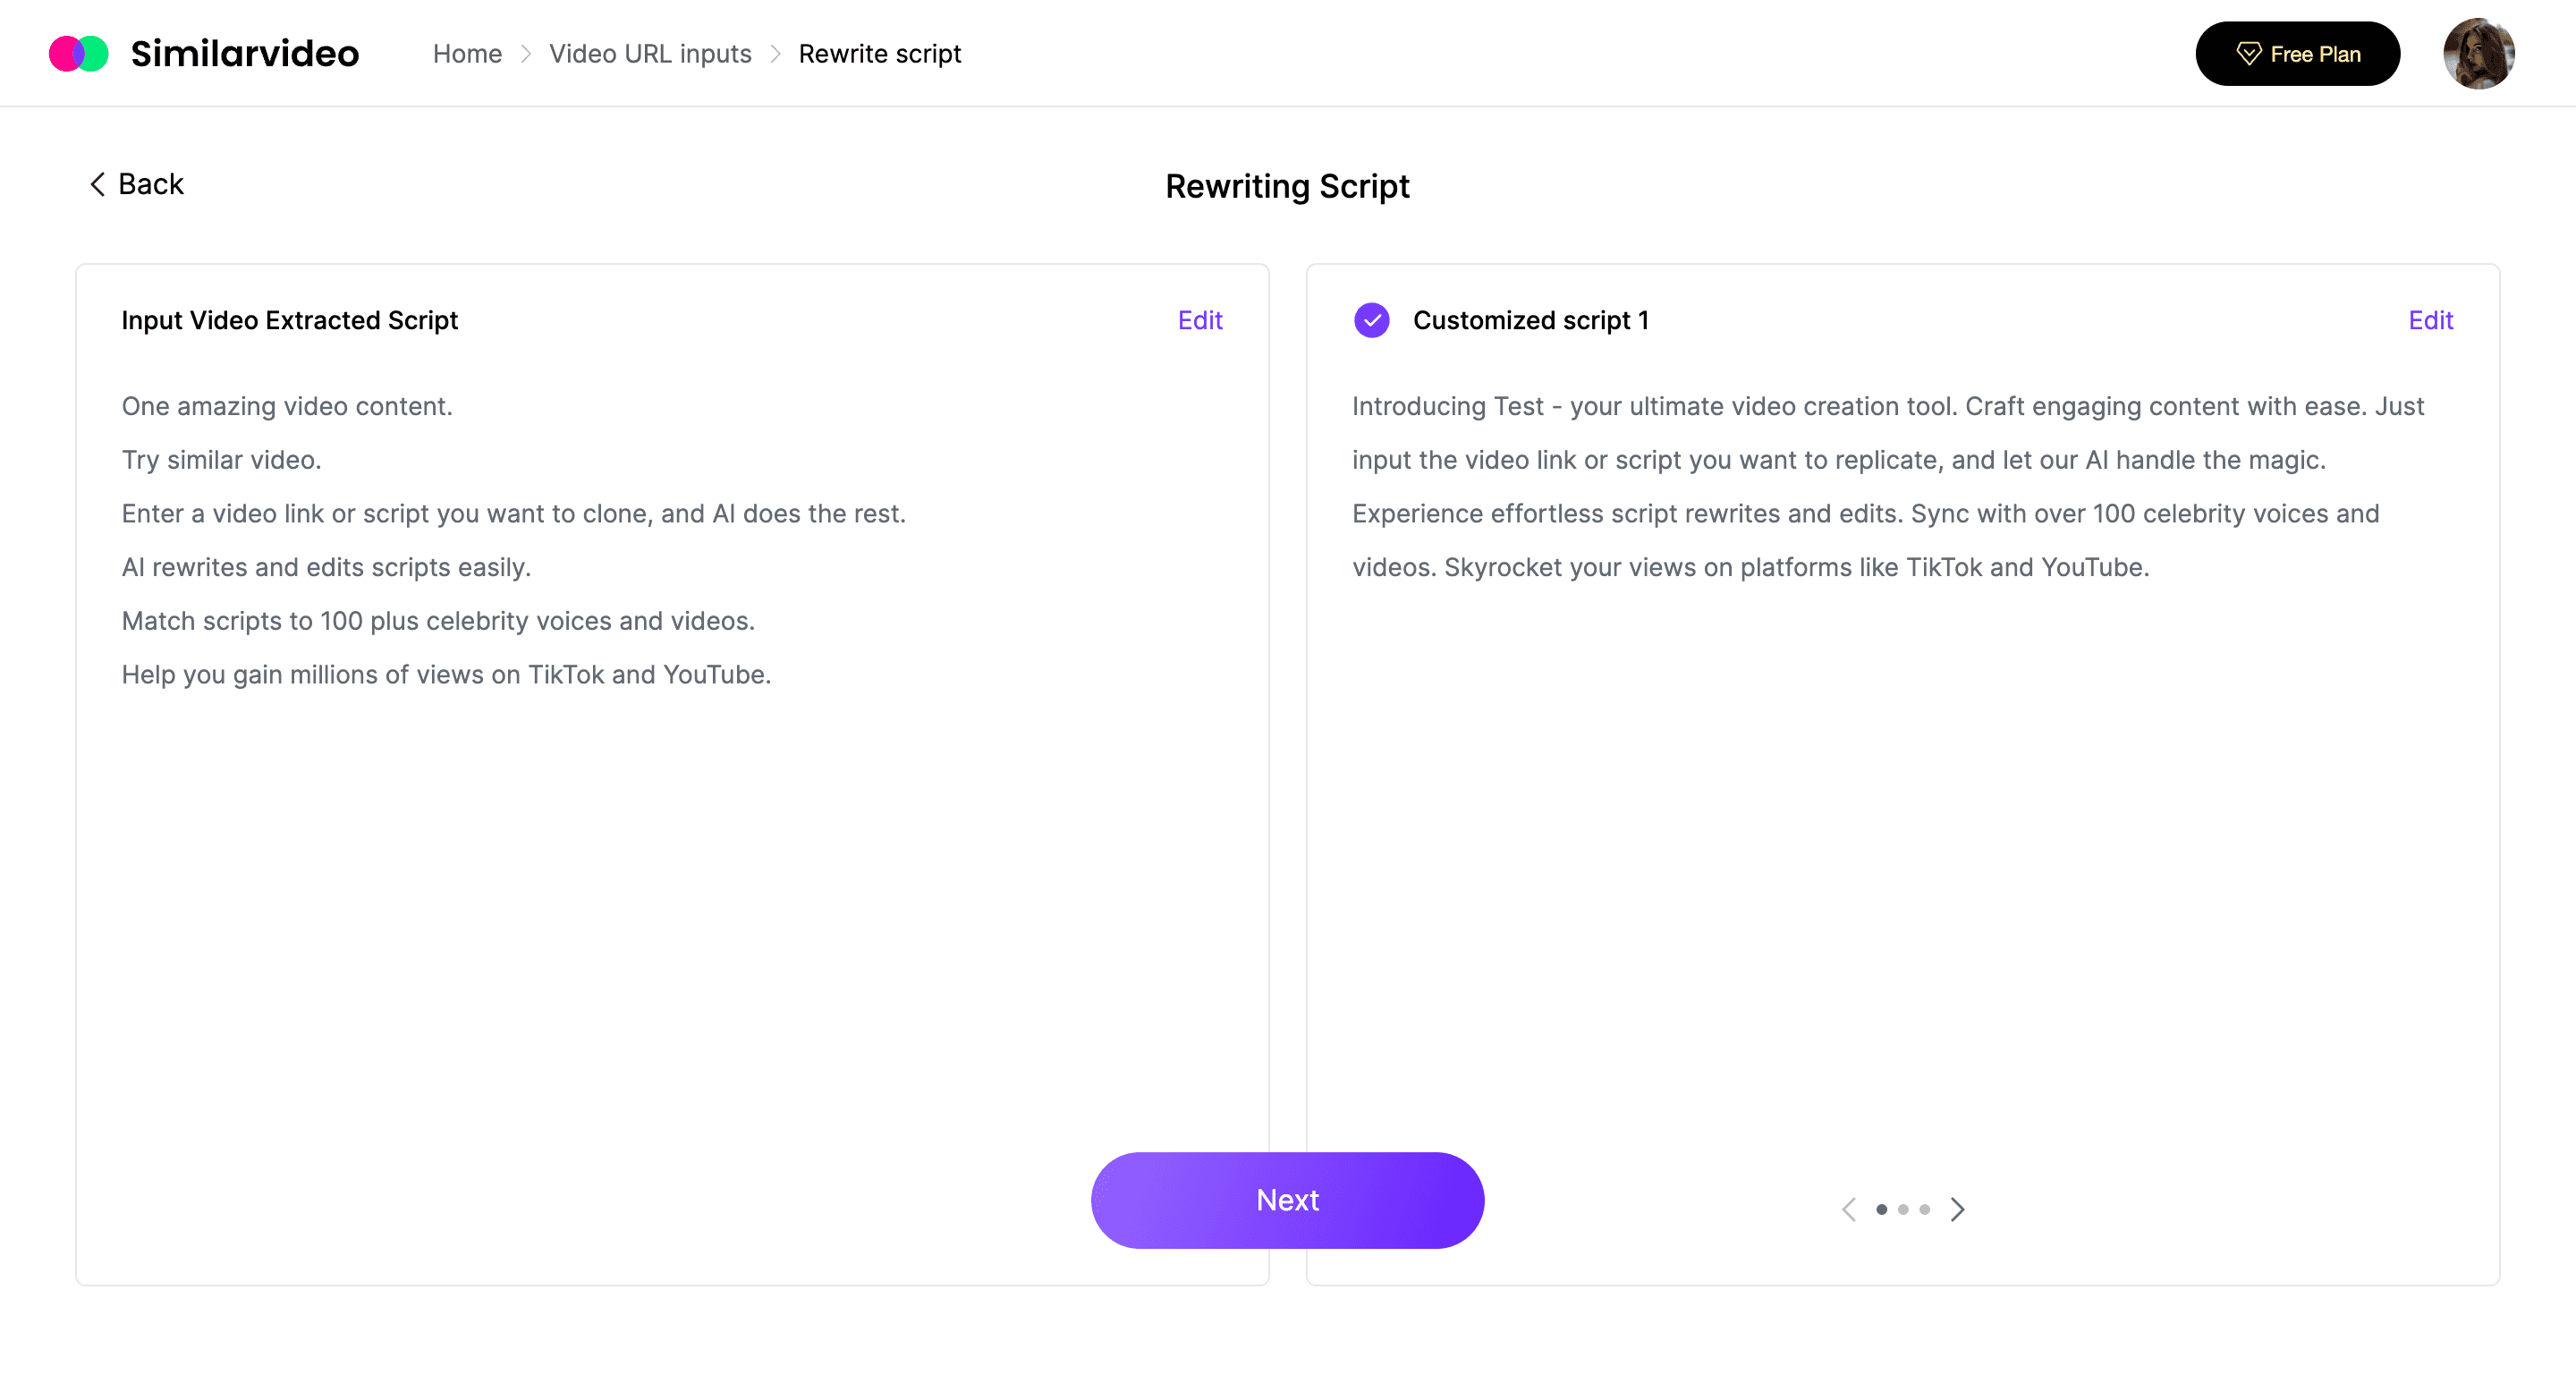Click the Free Plan button
2576x1392 pixels.
pyautogui.click(x=2297, y=54)
